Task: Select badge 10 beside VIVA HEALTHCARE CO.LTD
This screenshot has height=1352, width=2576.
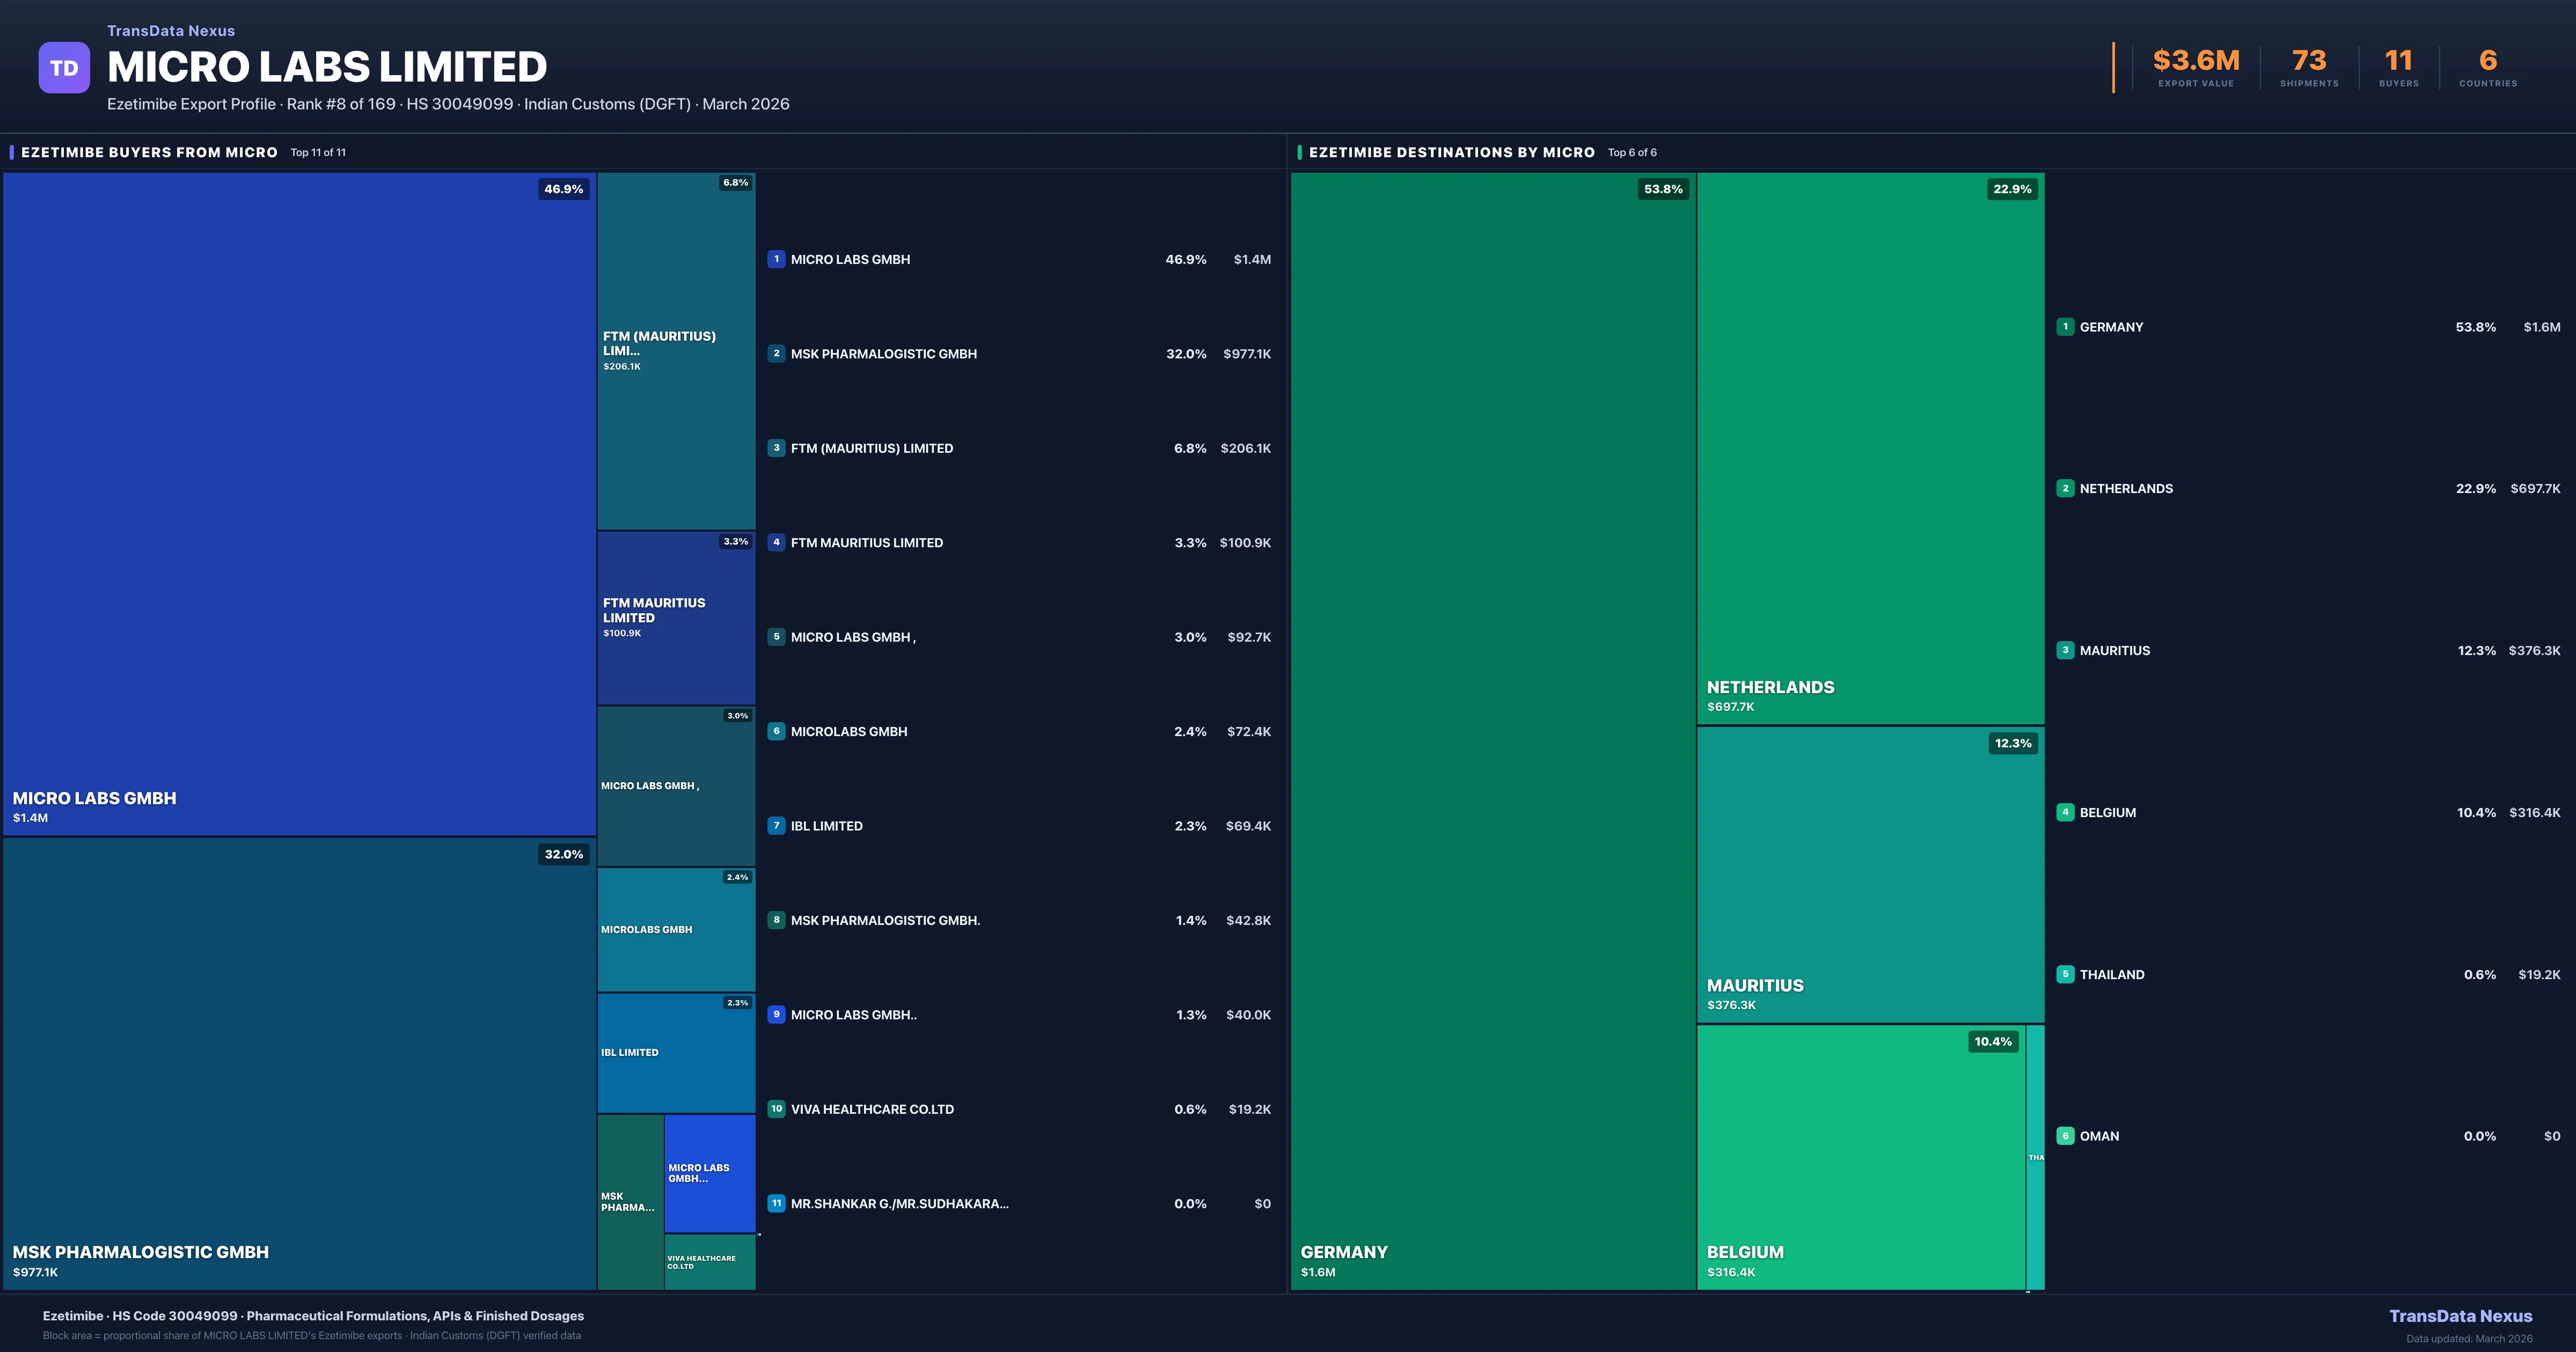Action: coord(777,1109)
